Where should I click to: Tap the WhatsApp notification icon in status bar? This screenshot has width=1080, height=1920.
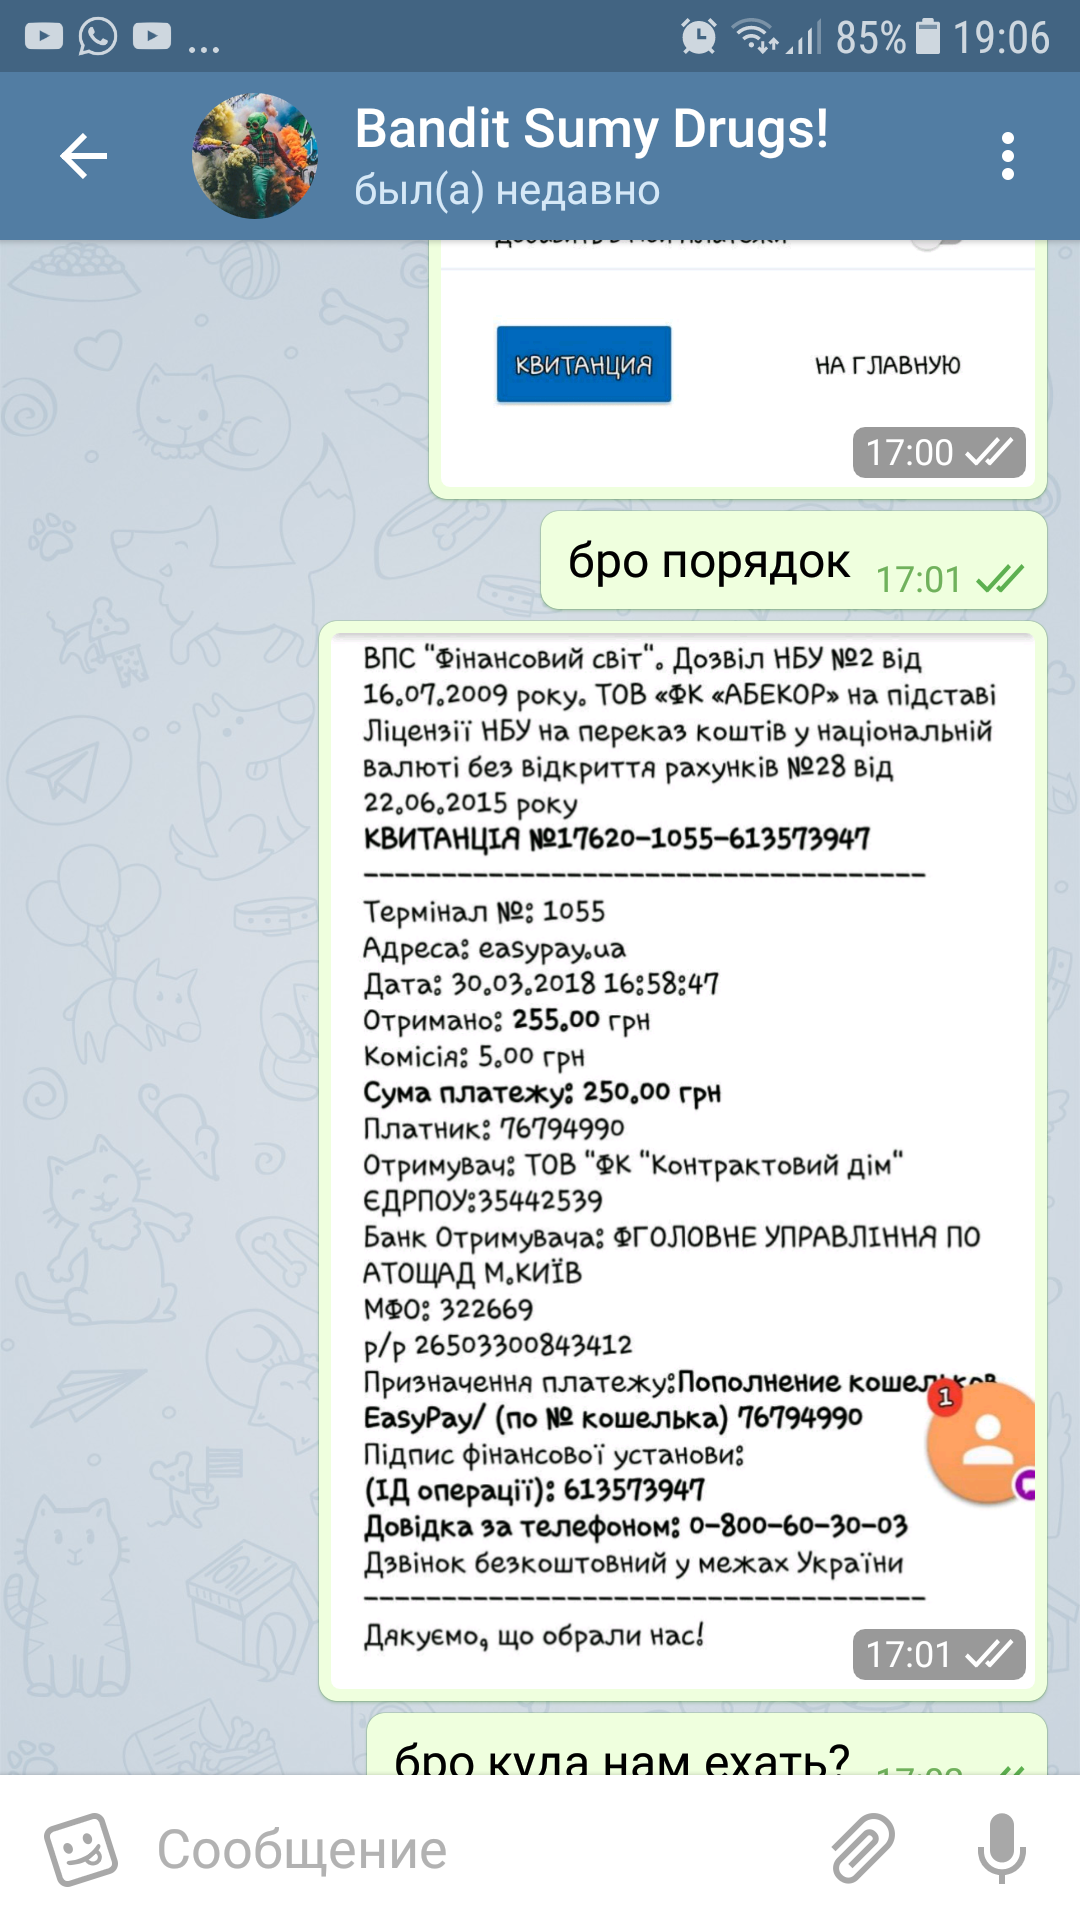pos(98,37)
